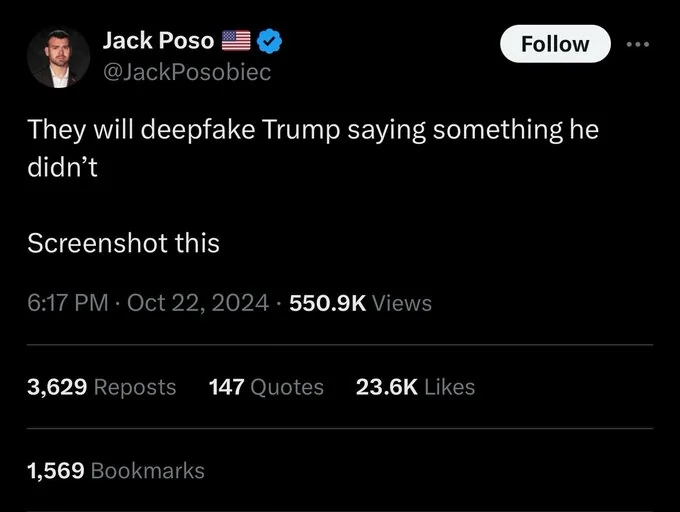680x512 pixels.
Task: Open Jack Poso's profile picture
Action: pos(55,58)
